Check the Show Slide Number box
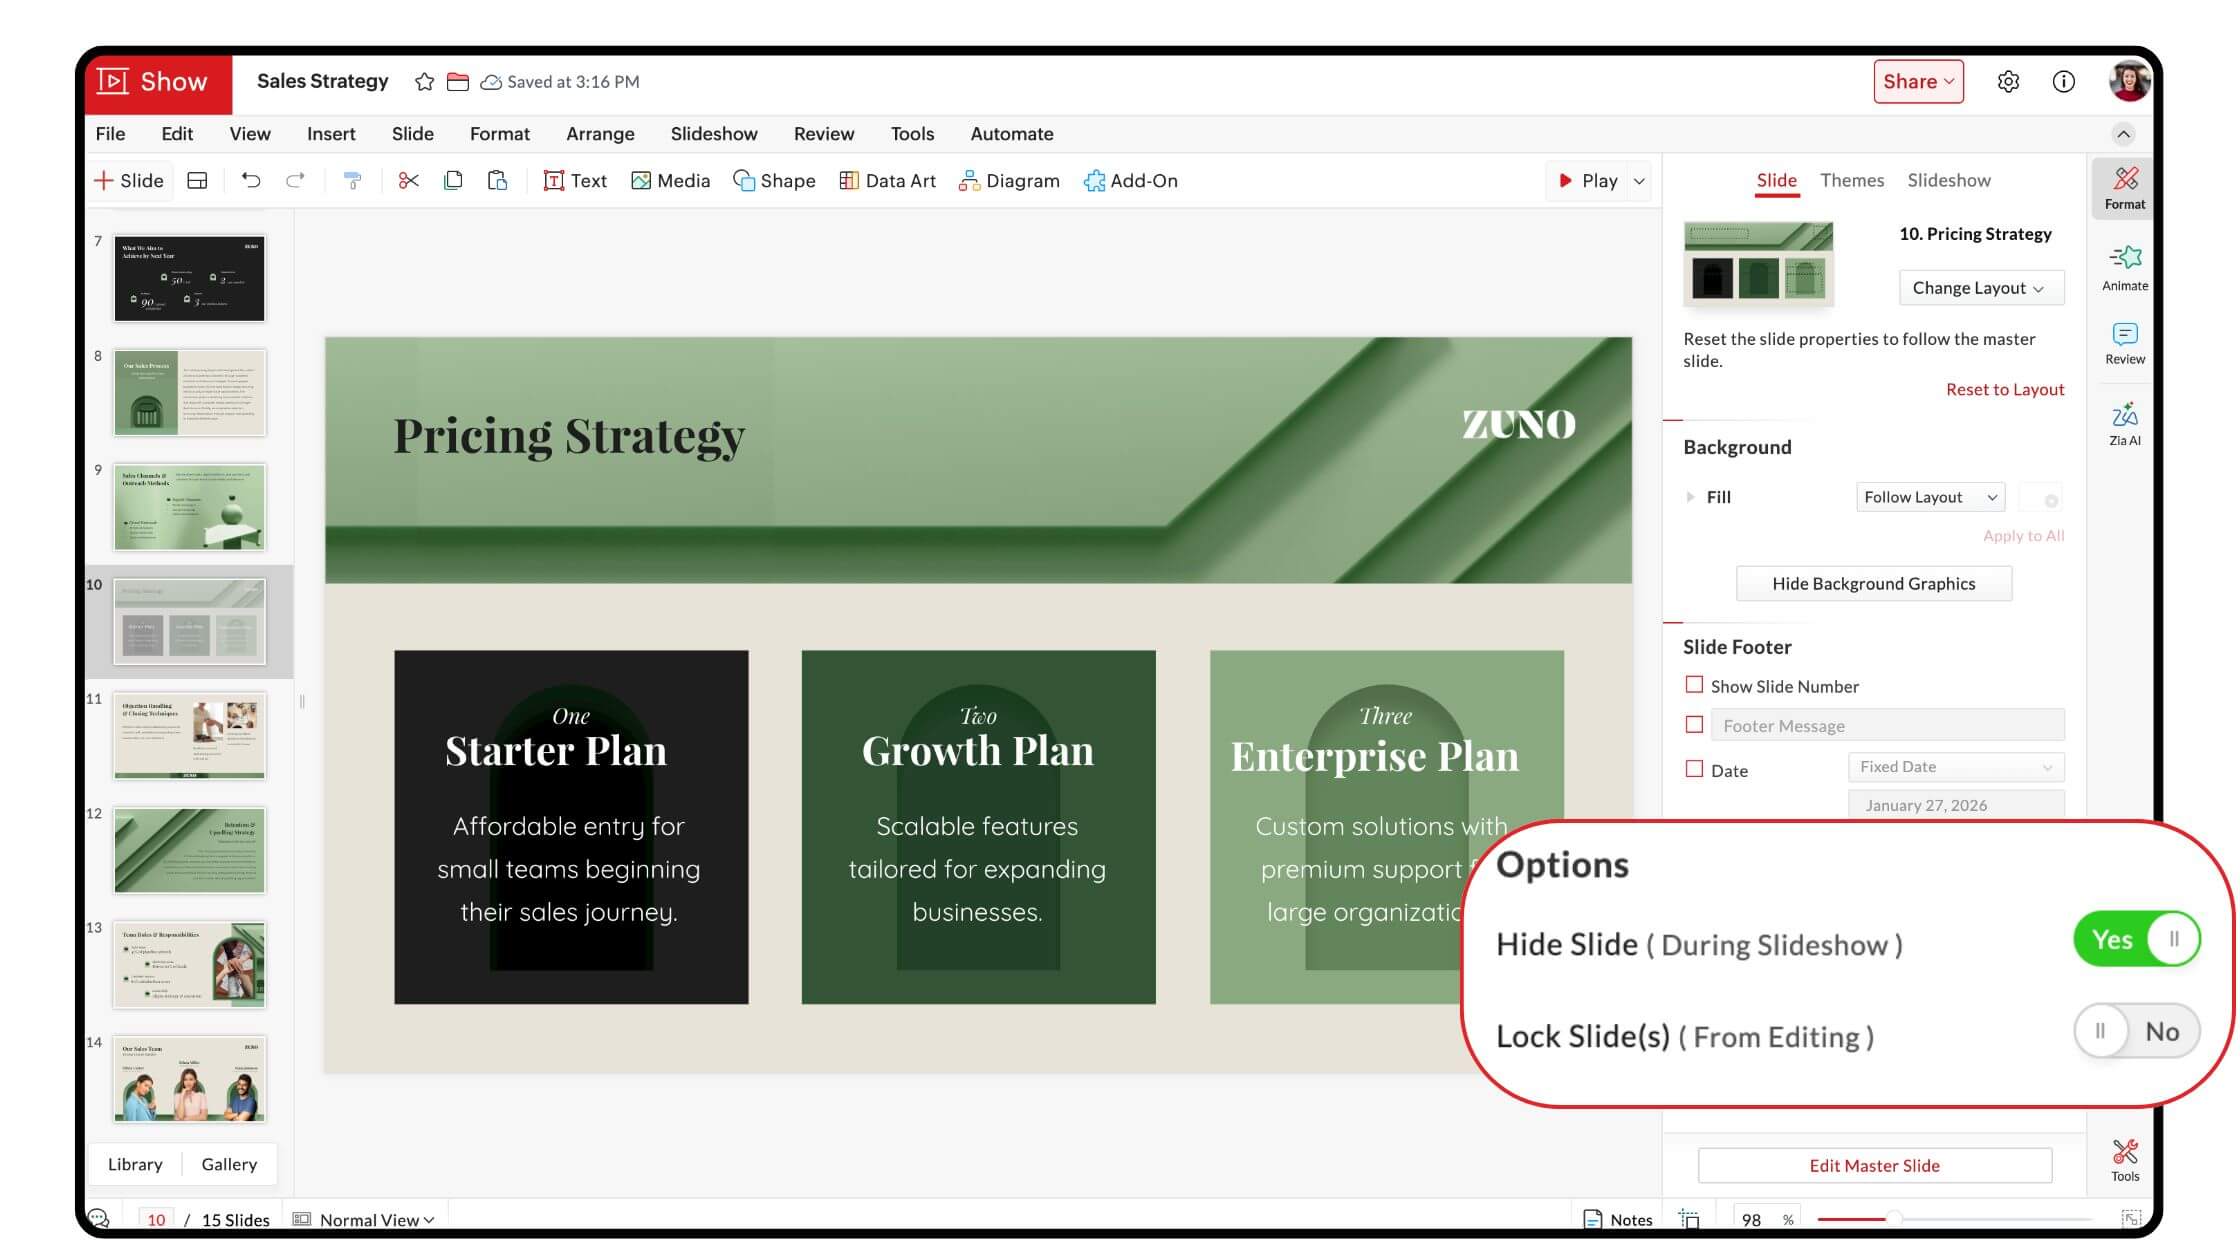 (x=1694, y=686)
